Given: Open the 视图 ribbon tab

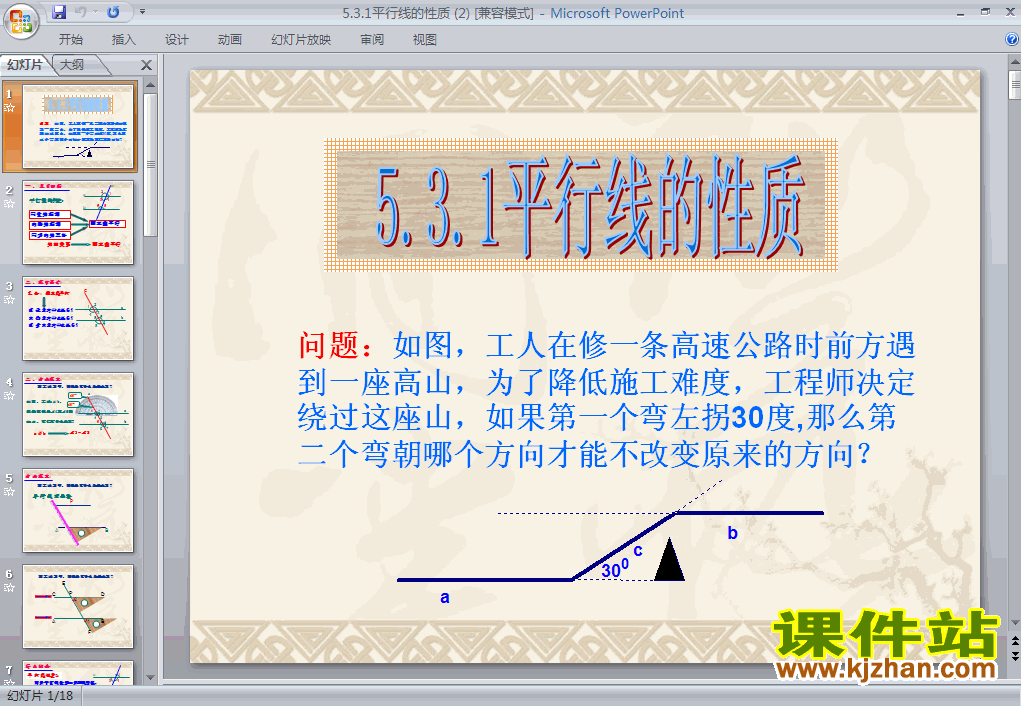Looking at the screenshot, I should (x=425, y=40).
